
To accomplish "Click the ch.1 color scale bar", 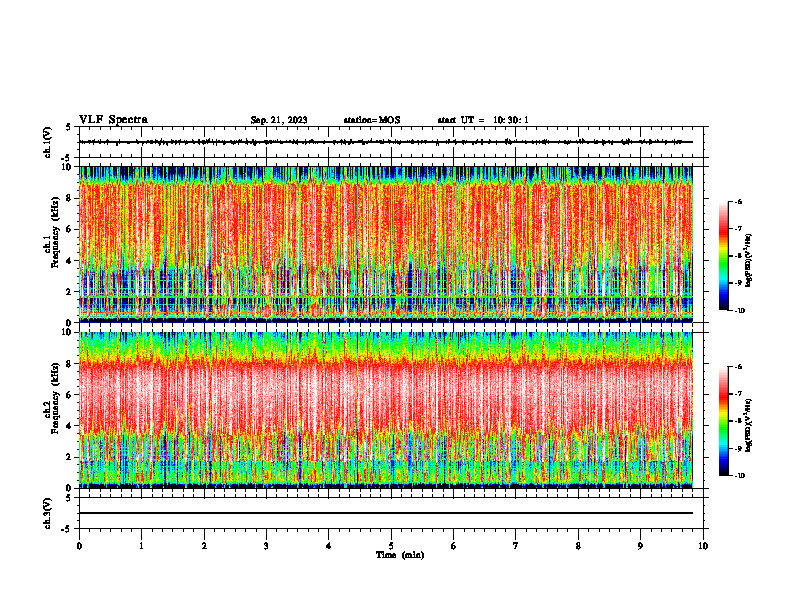I will pos(723,256).
